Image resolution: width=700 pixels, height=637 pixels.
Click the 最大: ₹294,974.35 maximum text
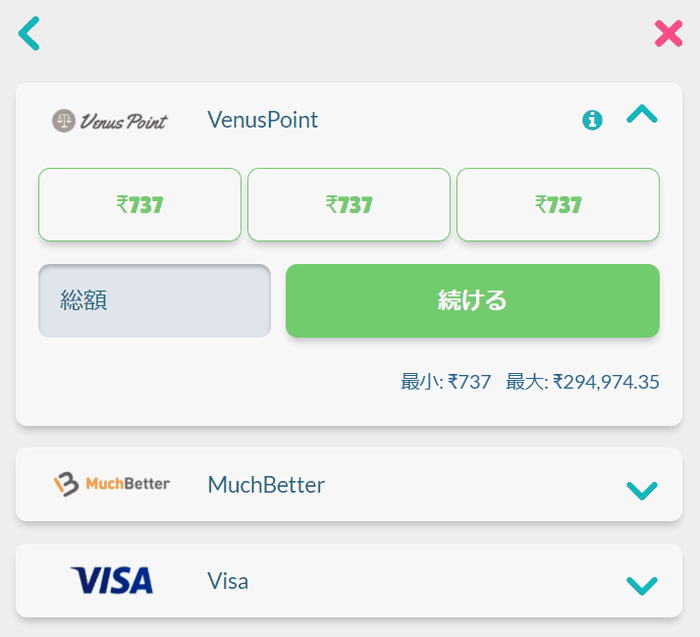[582, 381]
